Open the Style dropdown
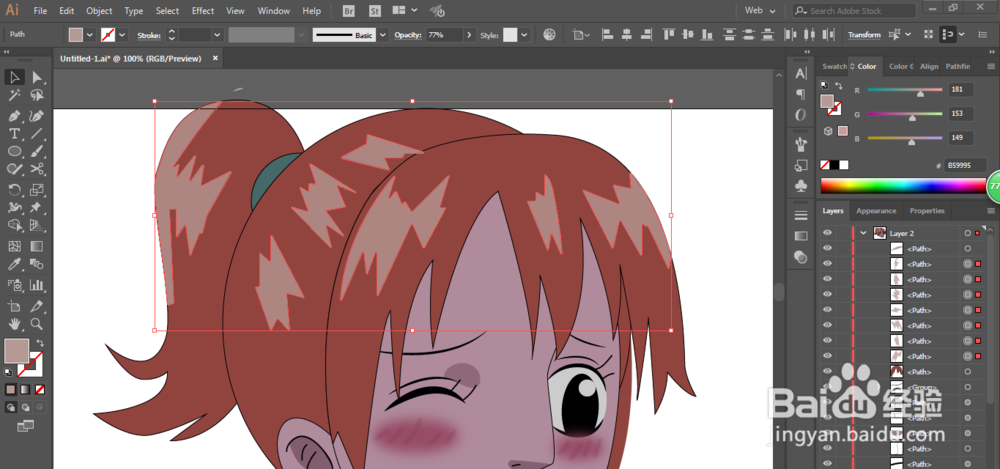This screenshot has width=1000, height=469. pyautogui.click(x=524, y=35)
